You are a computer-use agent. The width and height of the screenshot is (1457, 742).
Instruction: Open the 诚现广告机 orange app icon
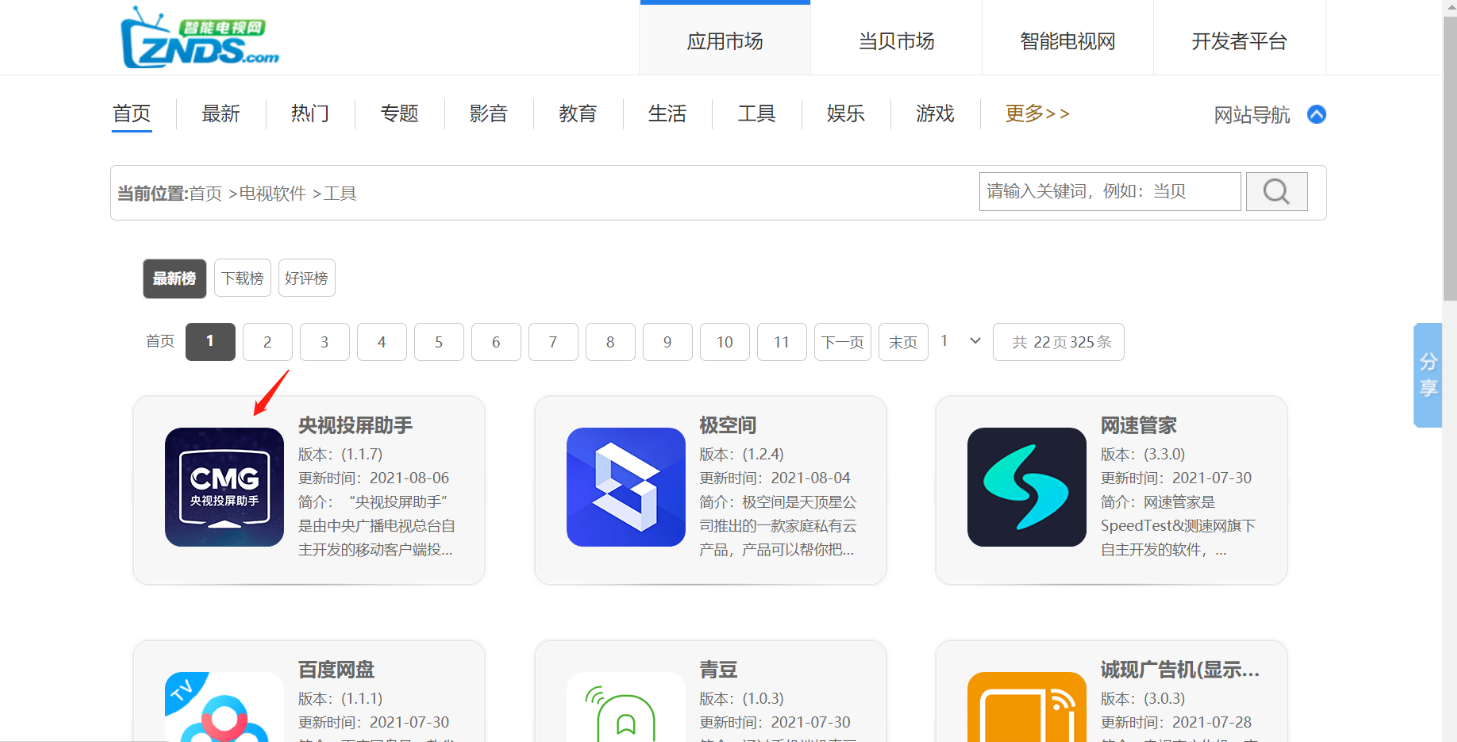[x=1027, y=707]
